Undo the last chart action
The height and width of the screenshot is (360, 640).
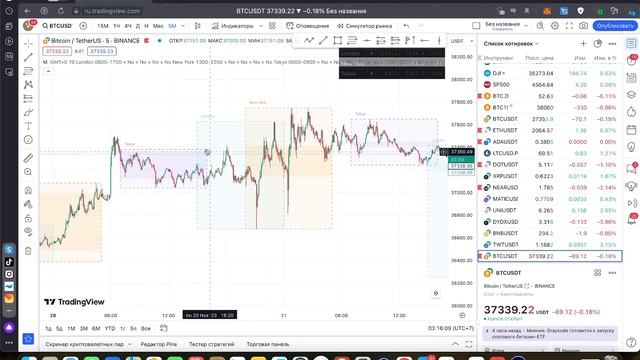[406, 26]
